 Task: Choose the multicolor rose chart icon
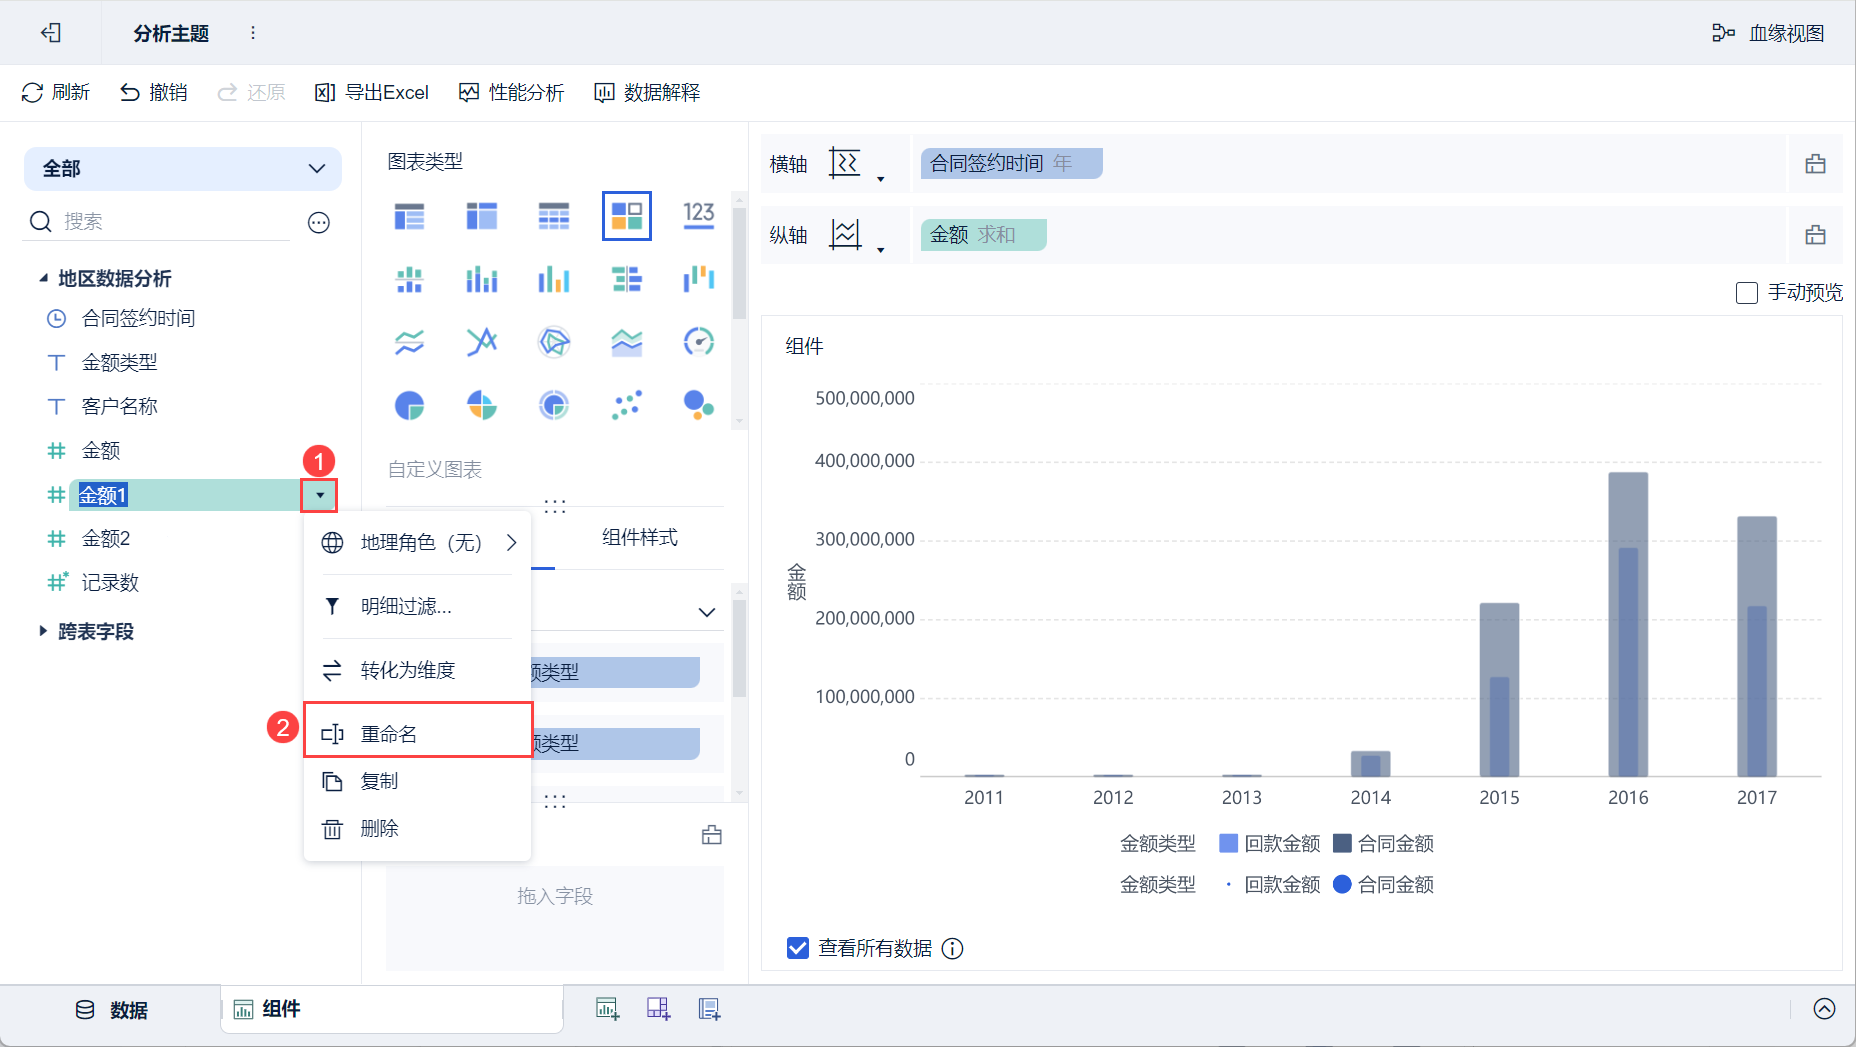click(482, 405)
